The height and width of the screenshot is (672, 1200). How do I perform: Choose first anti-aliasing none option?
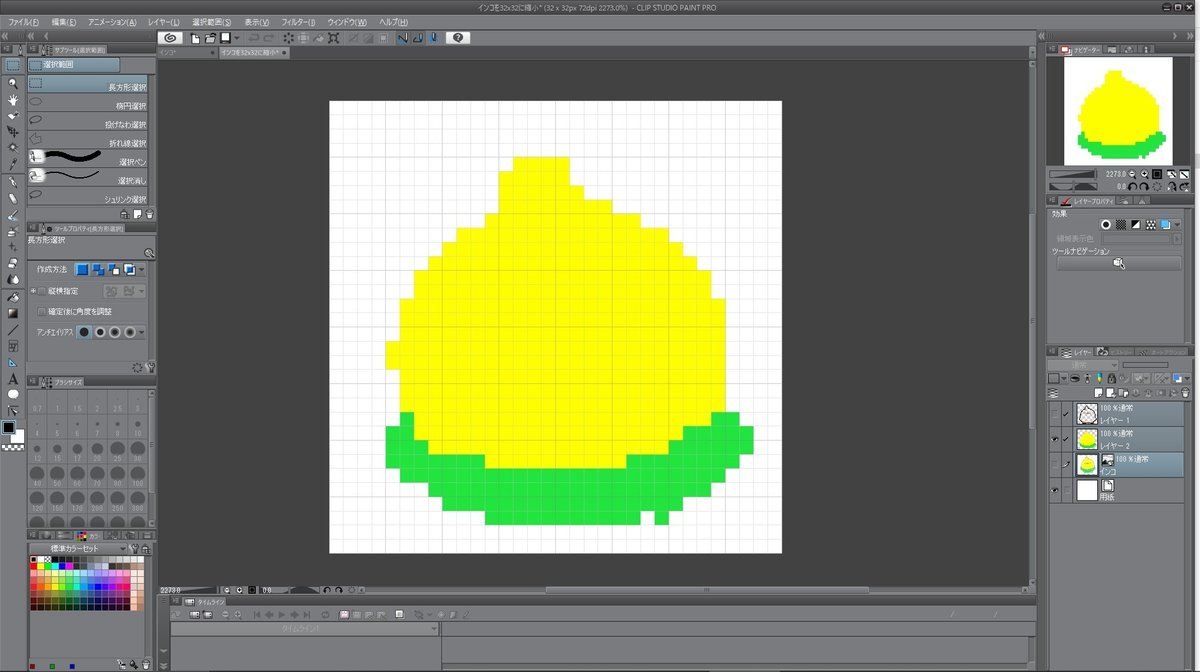point(85,332)
